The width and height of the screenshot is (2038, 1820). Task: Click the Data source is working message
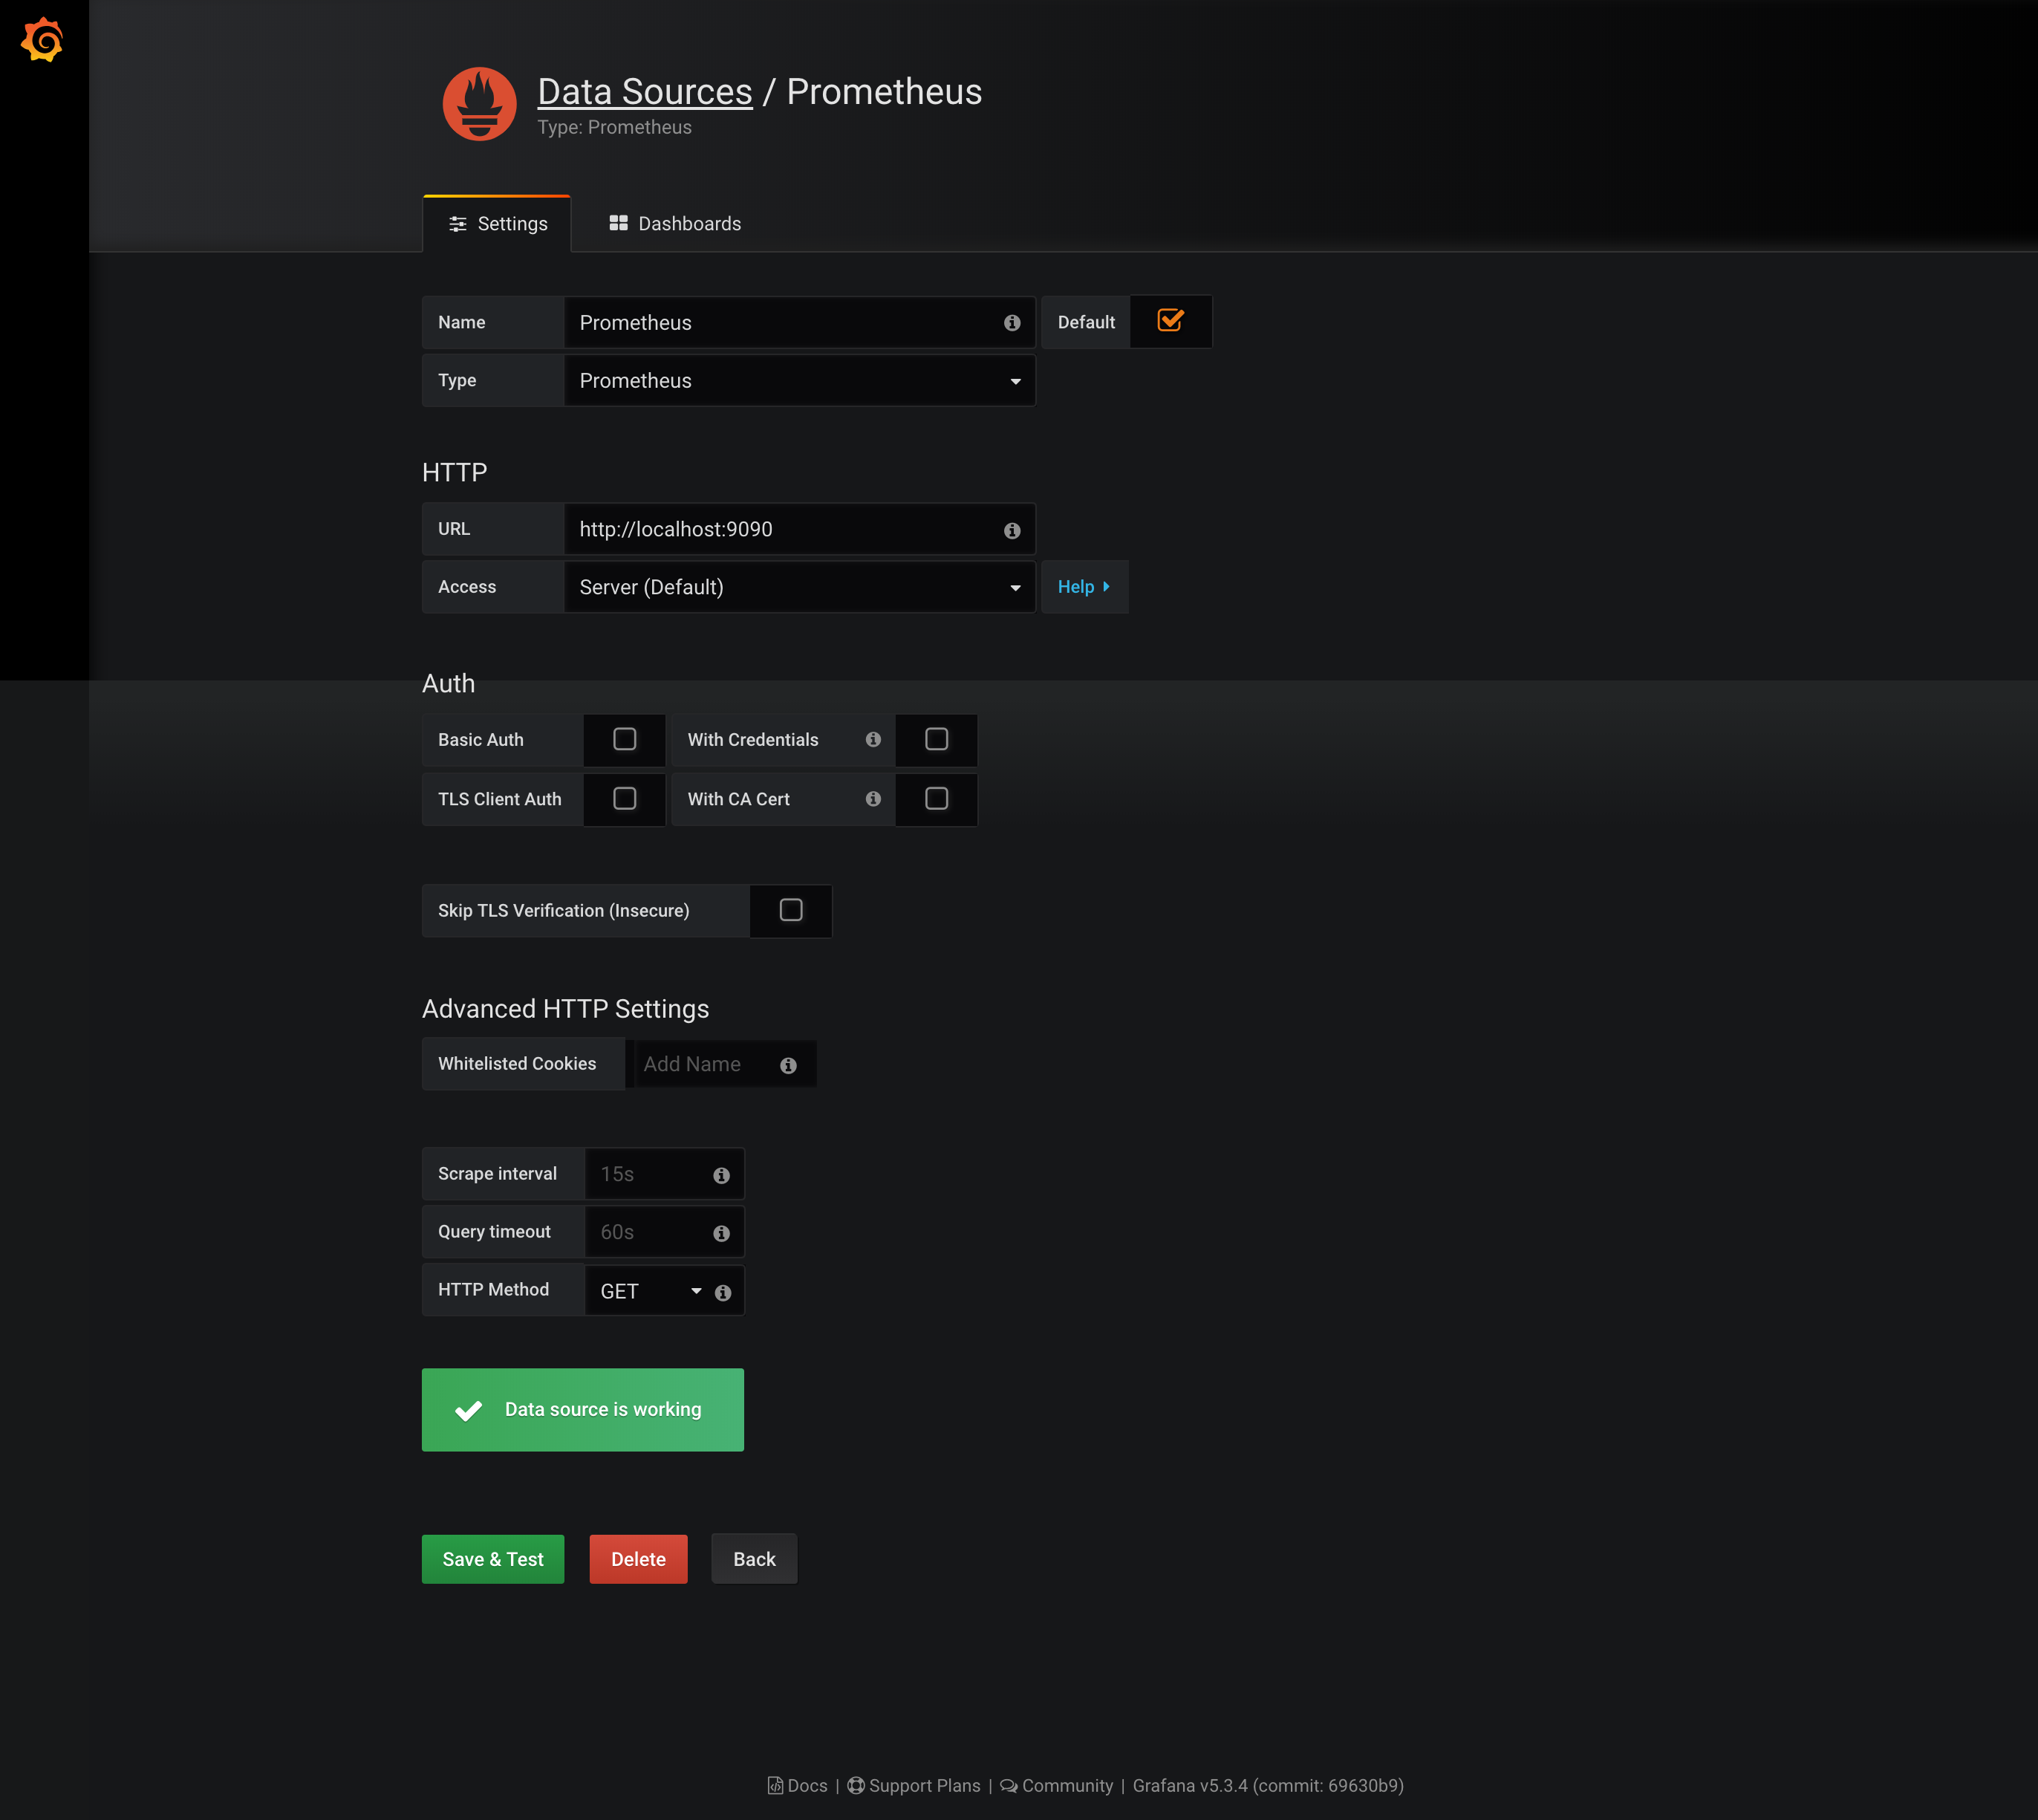point(582,1410)
